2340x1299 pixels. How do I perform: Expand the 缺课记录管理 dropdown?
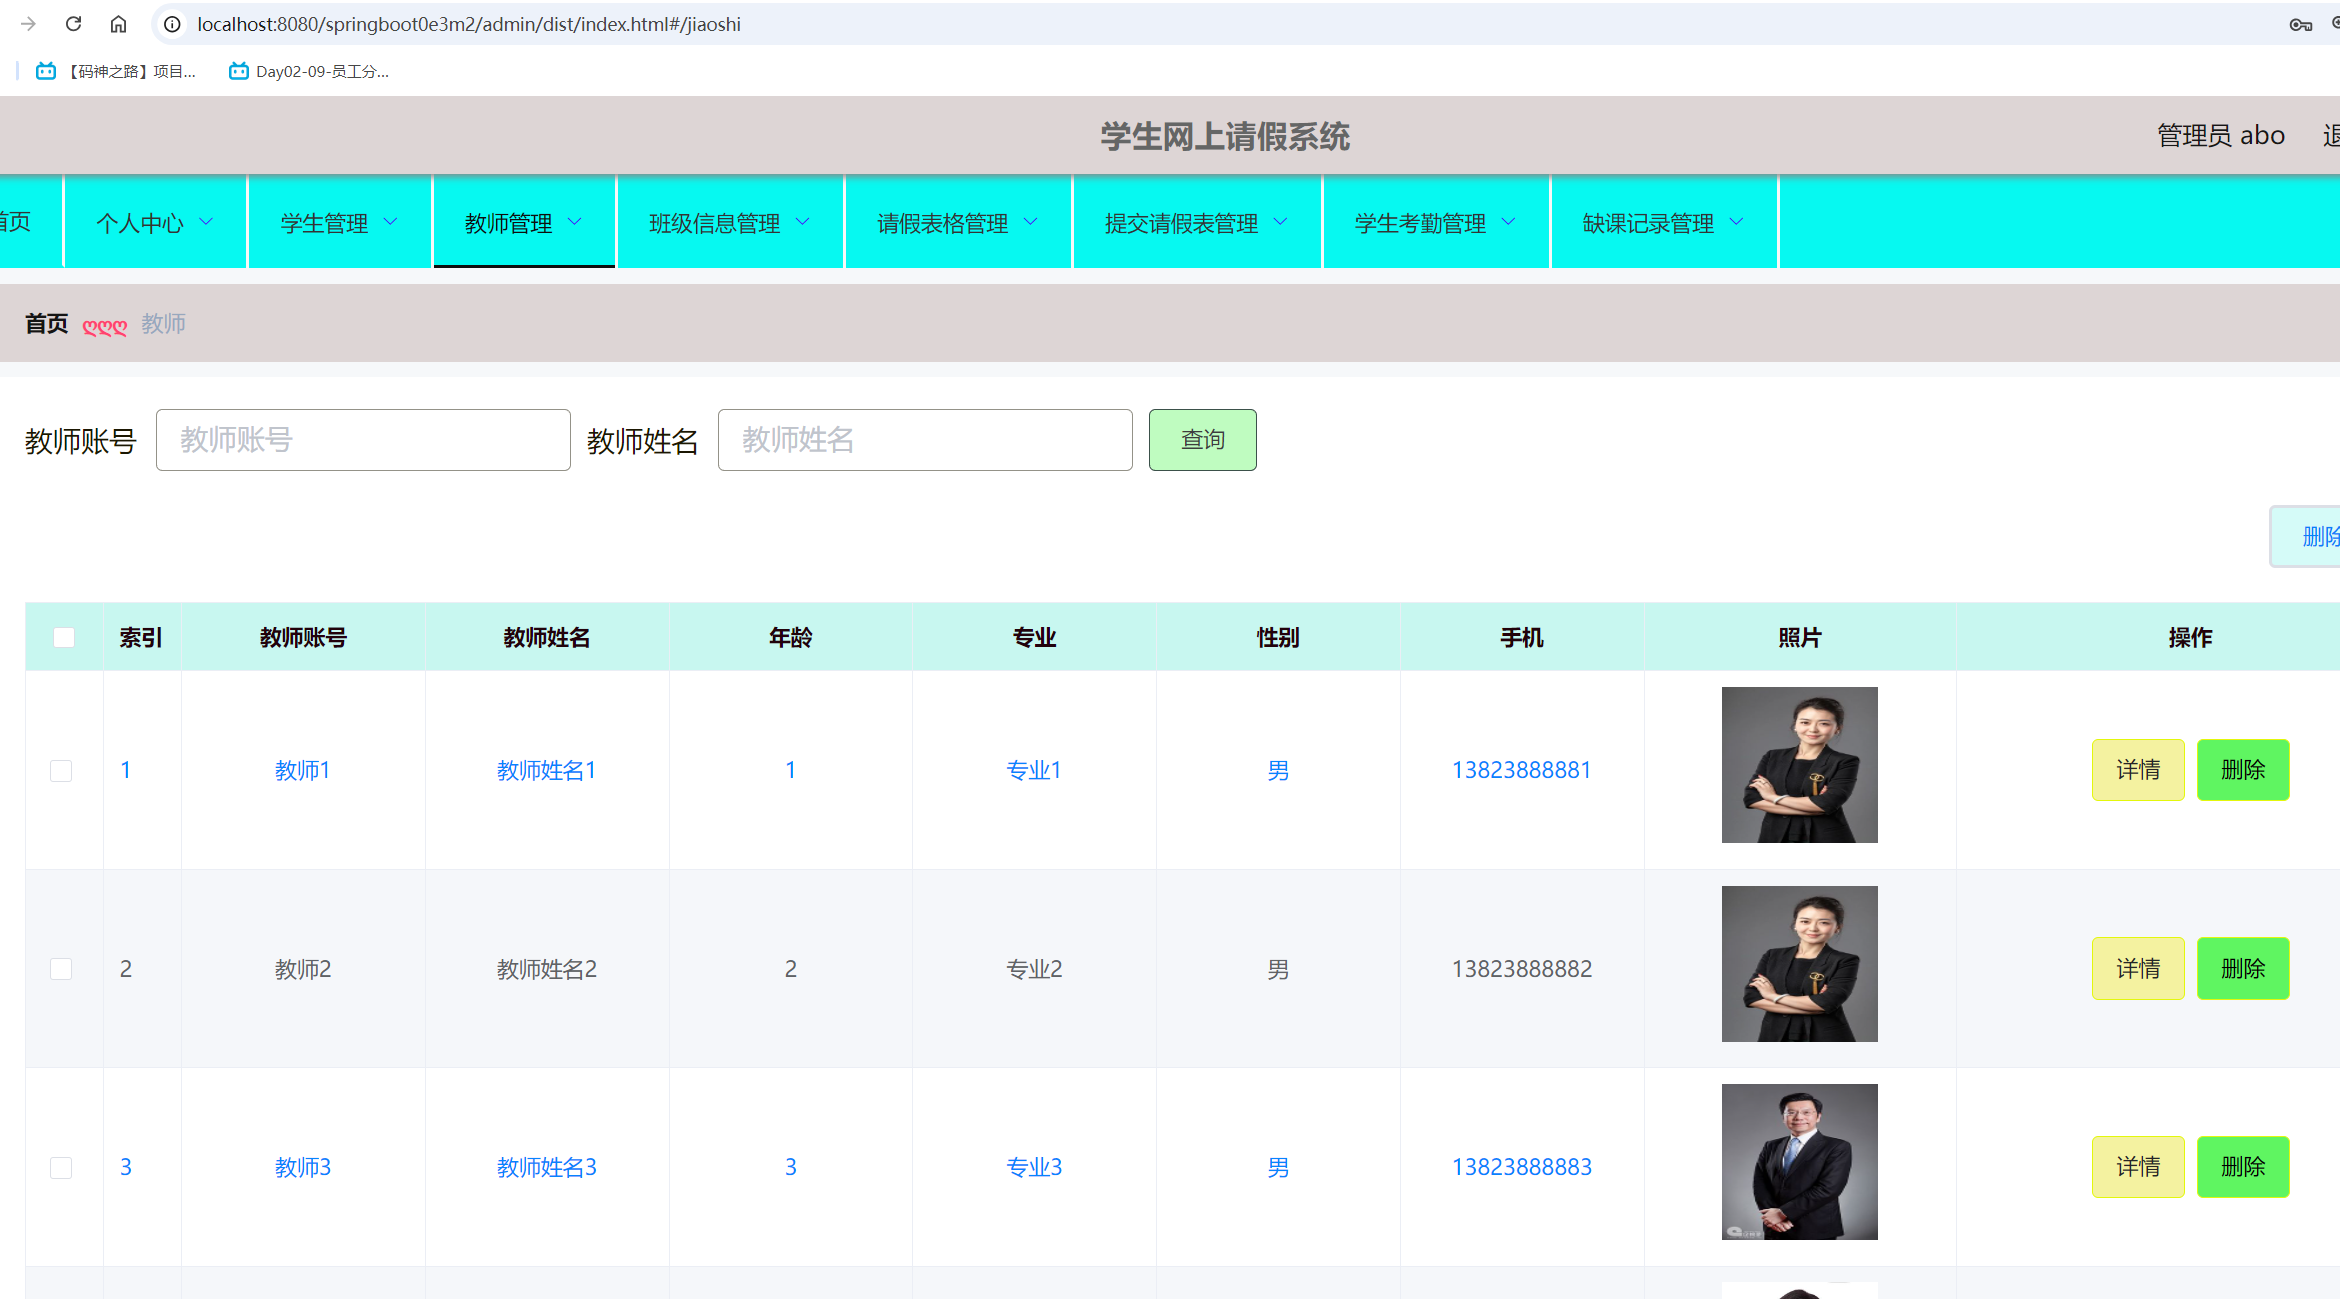pos(1661,222)
